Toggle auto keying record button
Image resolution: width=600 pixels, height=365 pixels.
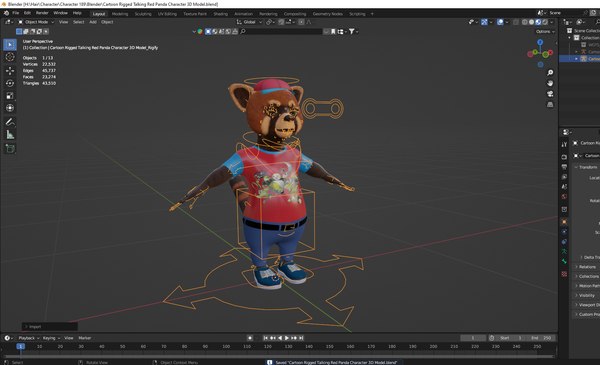click(x=250, y=338)
